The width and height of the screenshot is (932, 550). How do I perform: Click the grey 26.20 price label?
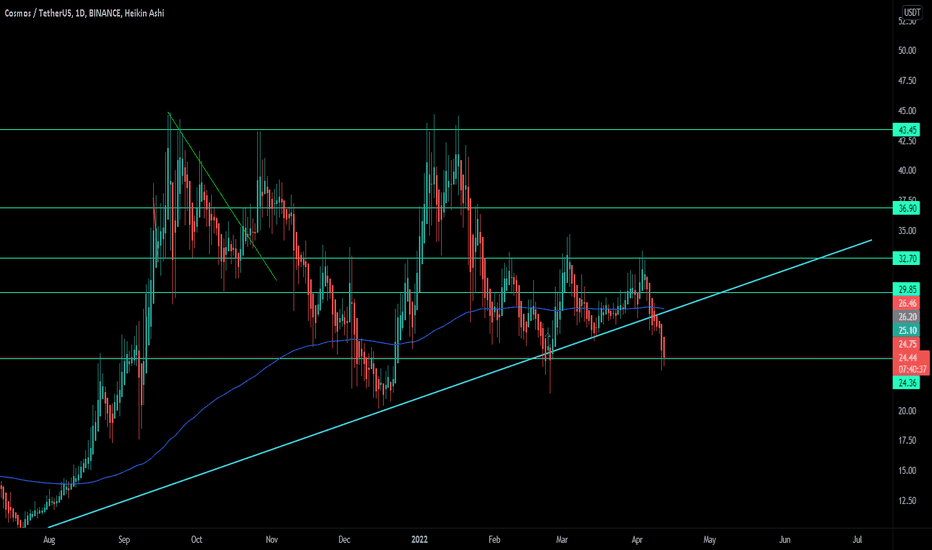pos(906,317)
